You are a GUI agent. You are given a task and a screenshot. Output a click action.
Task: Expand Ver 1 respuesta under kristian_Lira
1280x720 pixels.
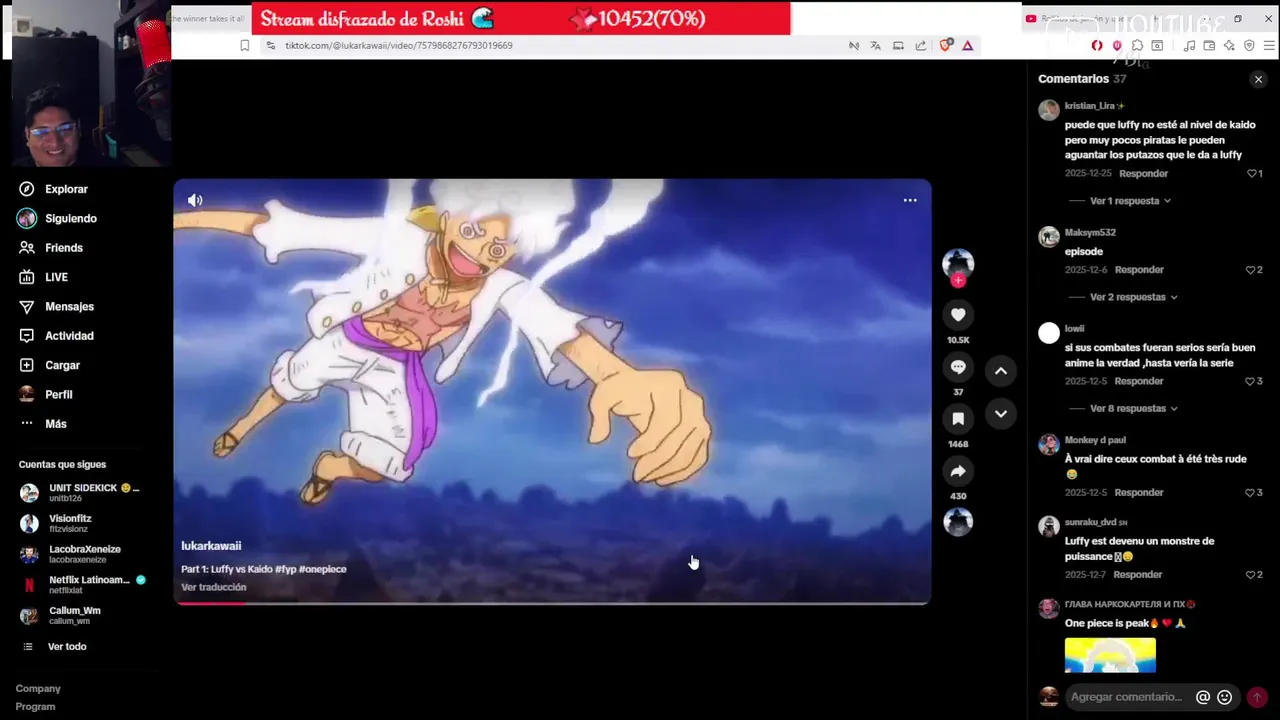click(x=1130, y=201)
